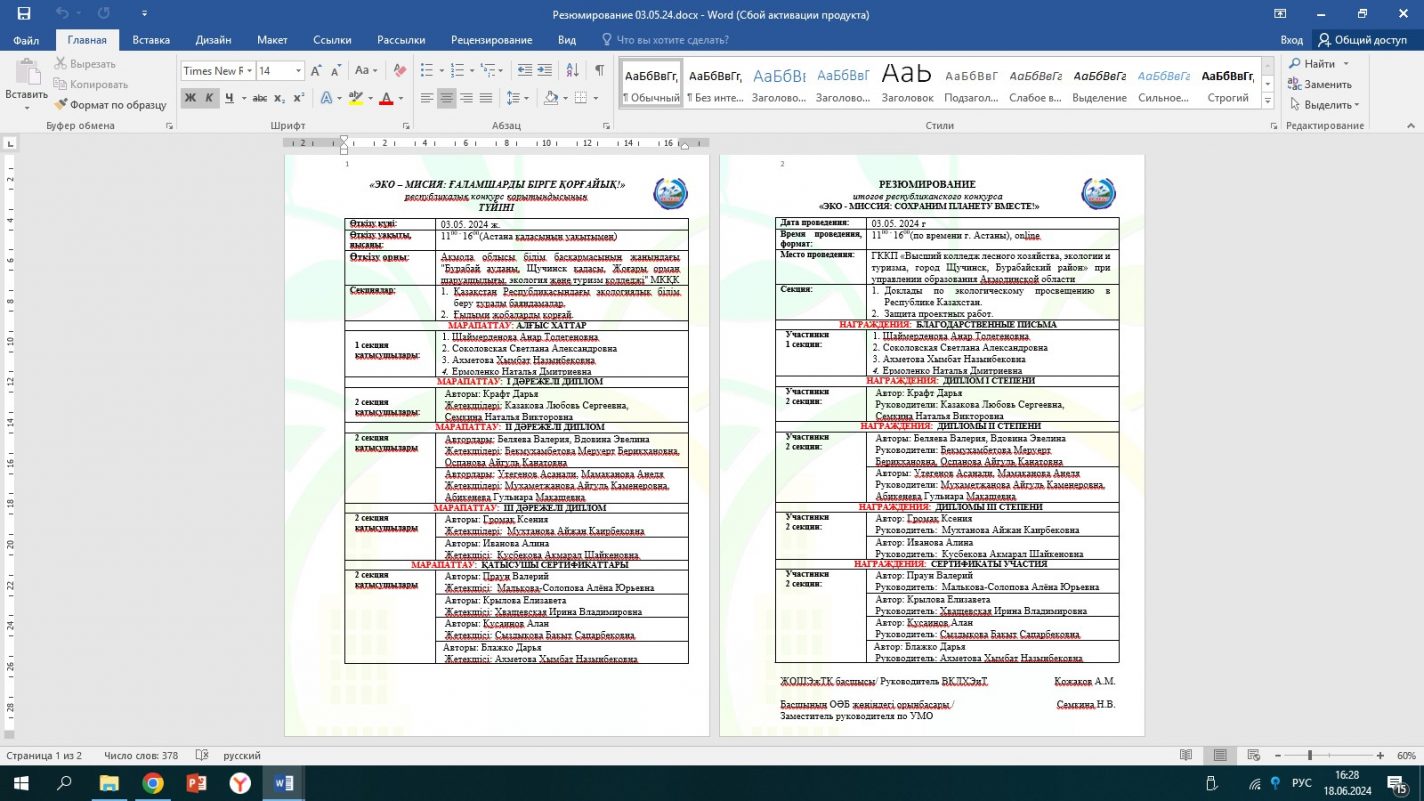Click the Format Painter brush icon
The image size is (1424, 801).
point(61,105)
